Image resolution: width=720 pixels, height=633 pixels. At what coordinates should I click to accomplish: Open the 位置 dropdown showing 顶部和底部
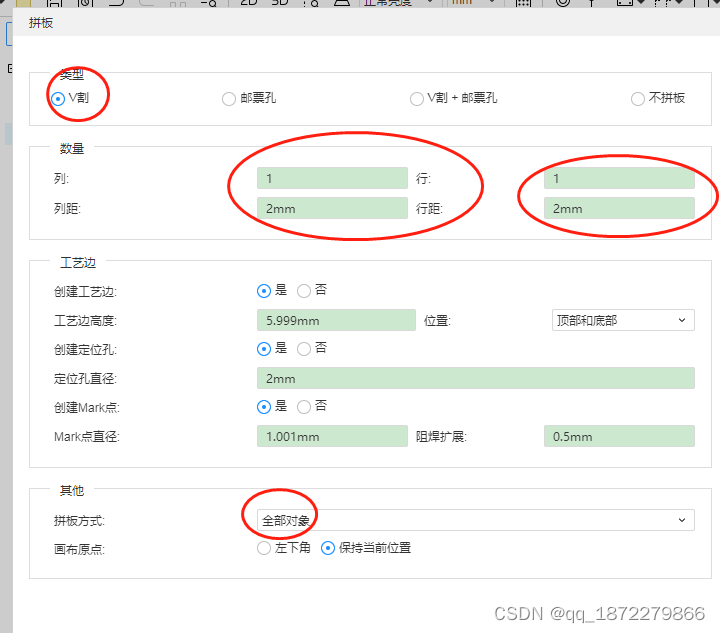pos(623,320)
